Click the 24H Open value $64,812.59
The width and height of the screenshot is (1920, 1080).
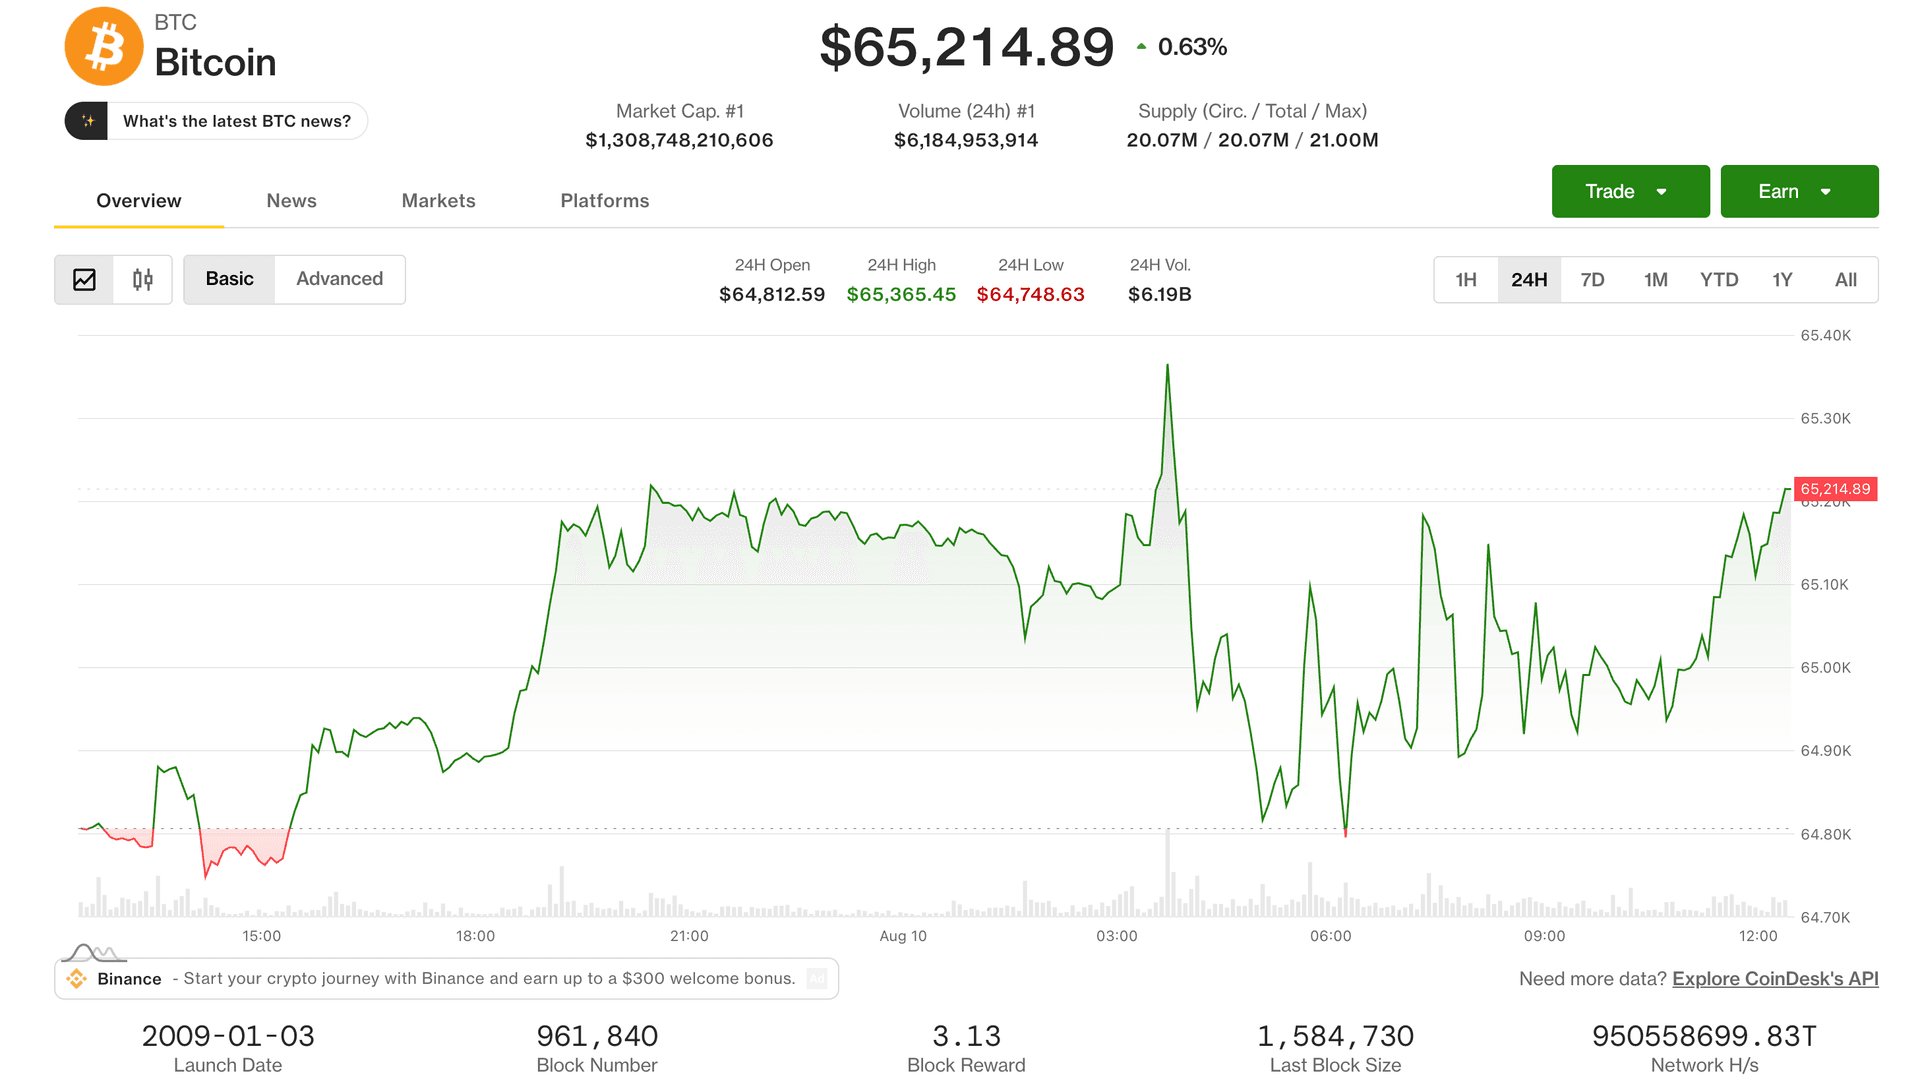click(772, 294)
